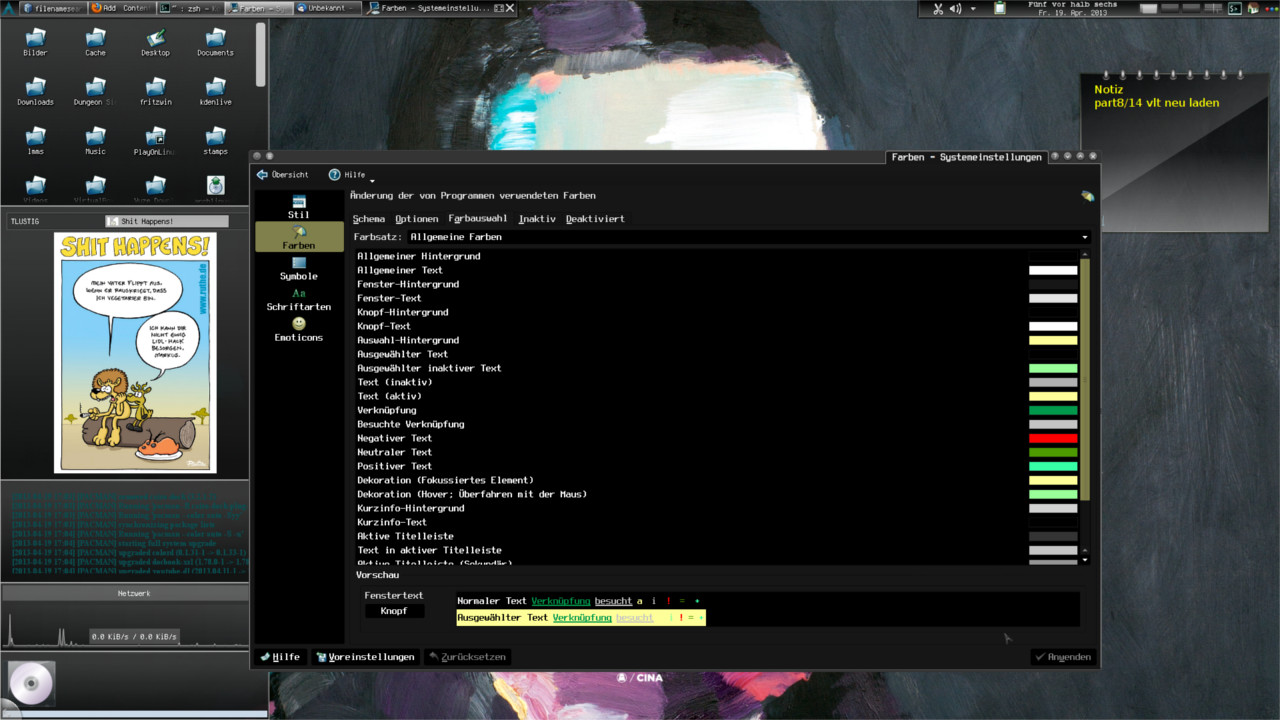
Task: Click the CD disc icon widget
Action: (32, 684)
